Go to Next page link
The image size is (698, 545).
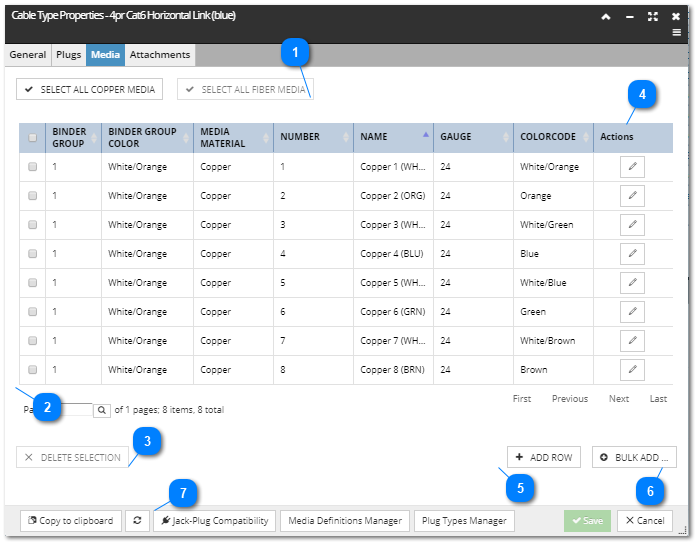(619, 399)
